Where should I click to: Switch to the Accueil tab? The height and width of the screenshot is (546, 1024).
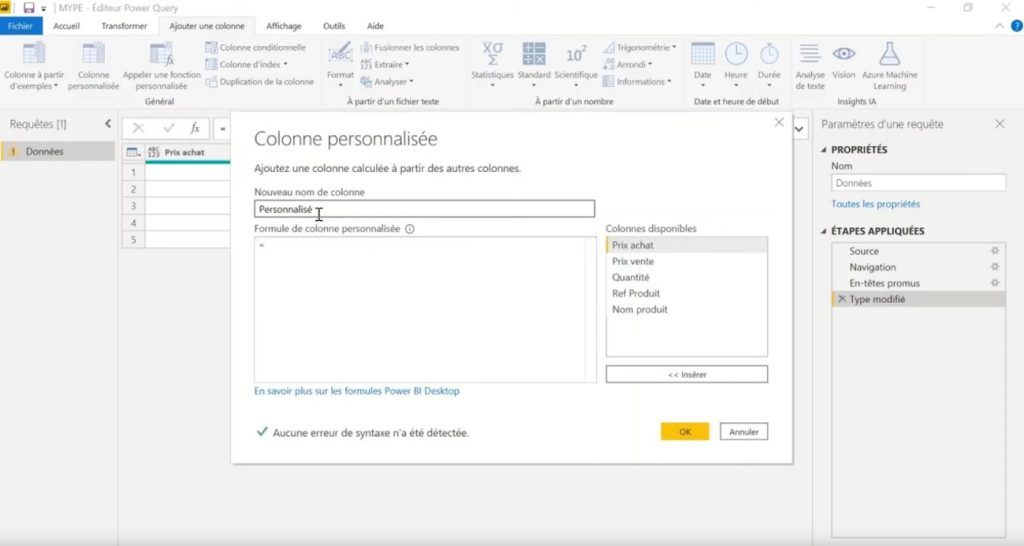click(67, 26)
